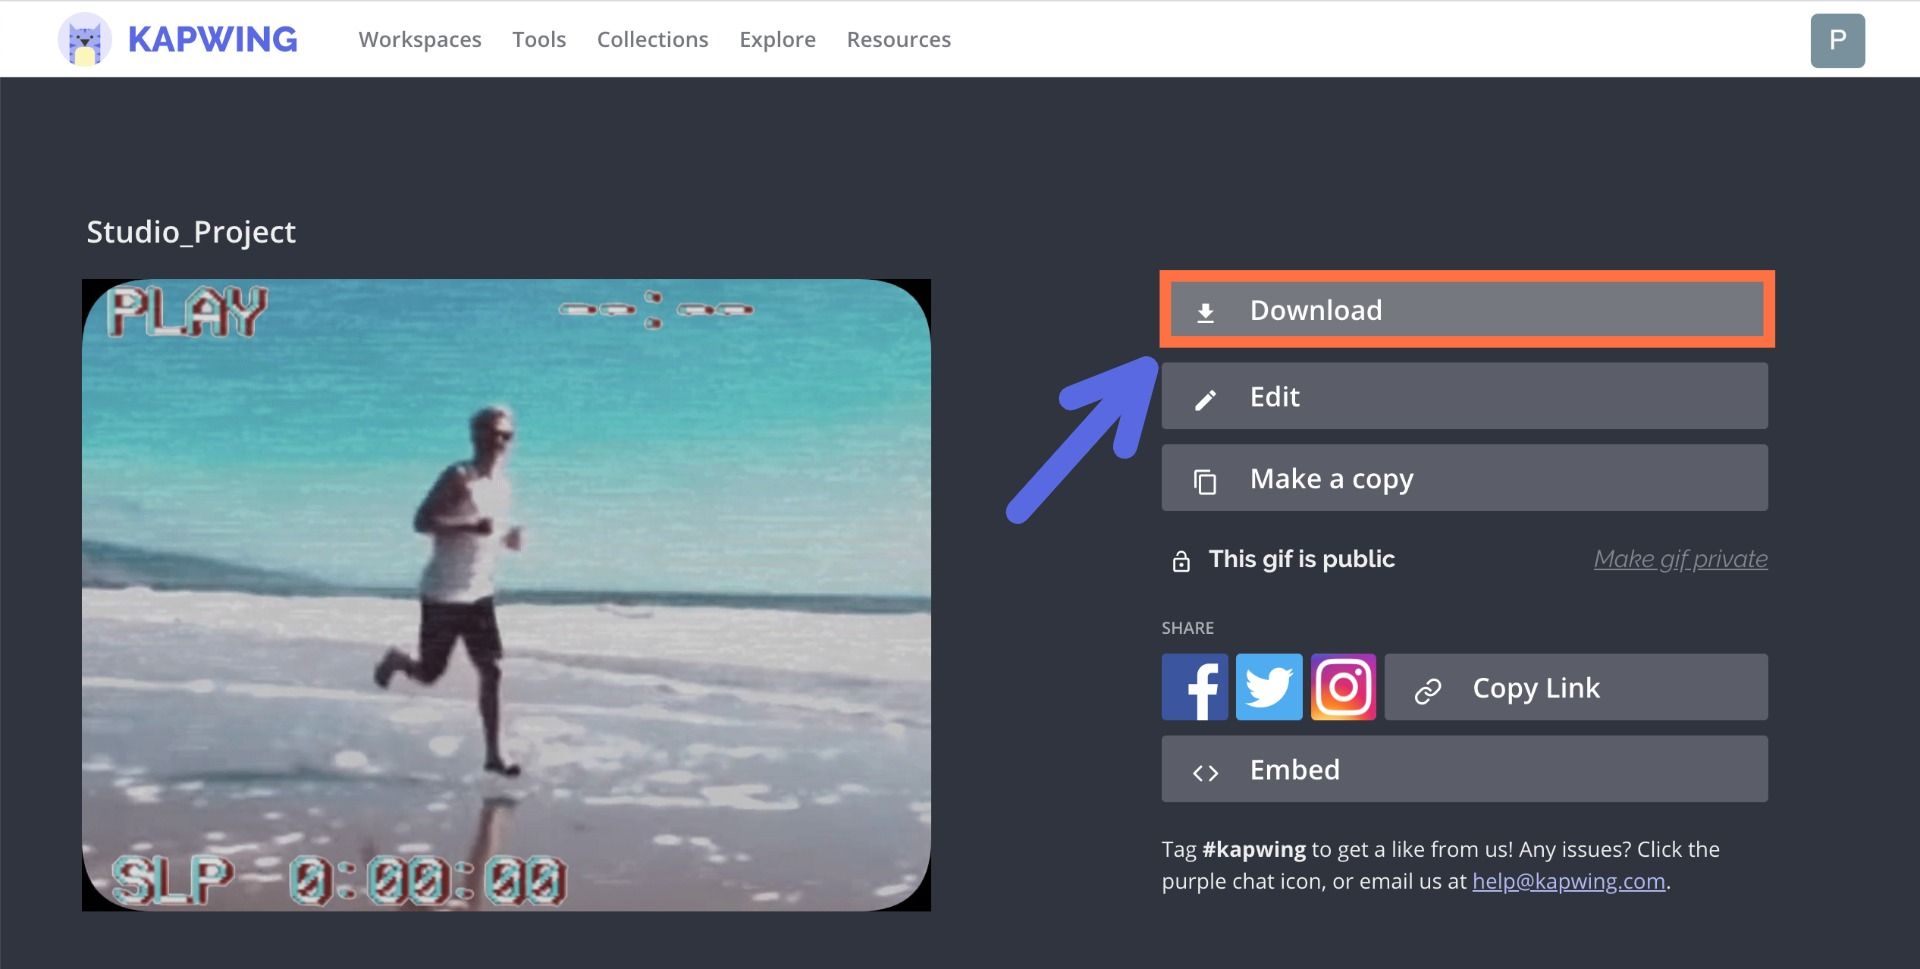Screen dimensions: 1920x969
Task: Click the KAPWING wordmark text
Action: point(213,40)
